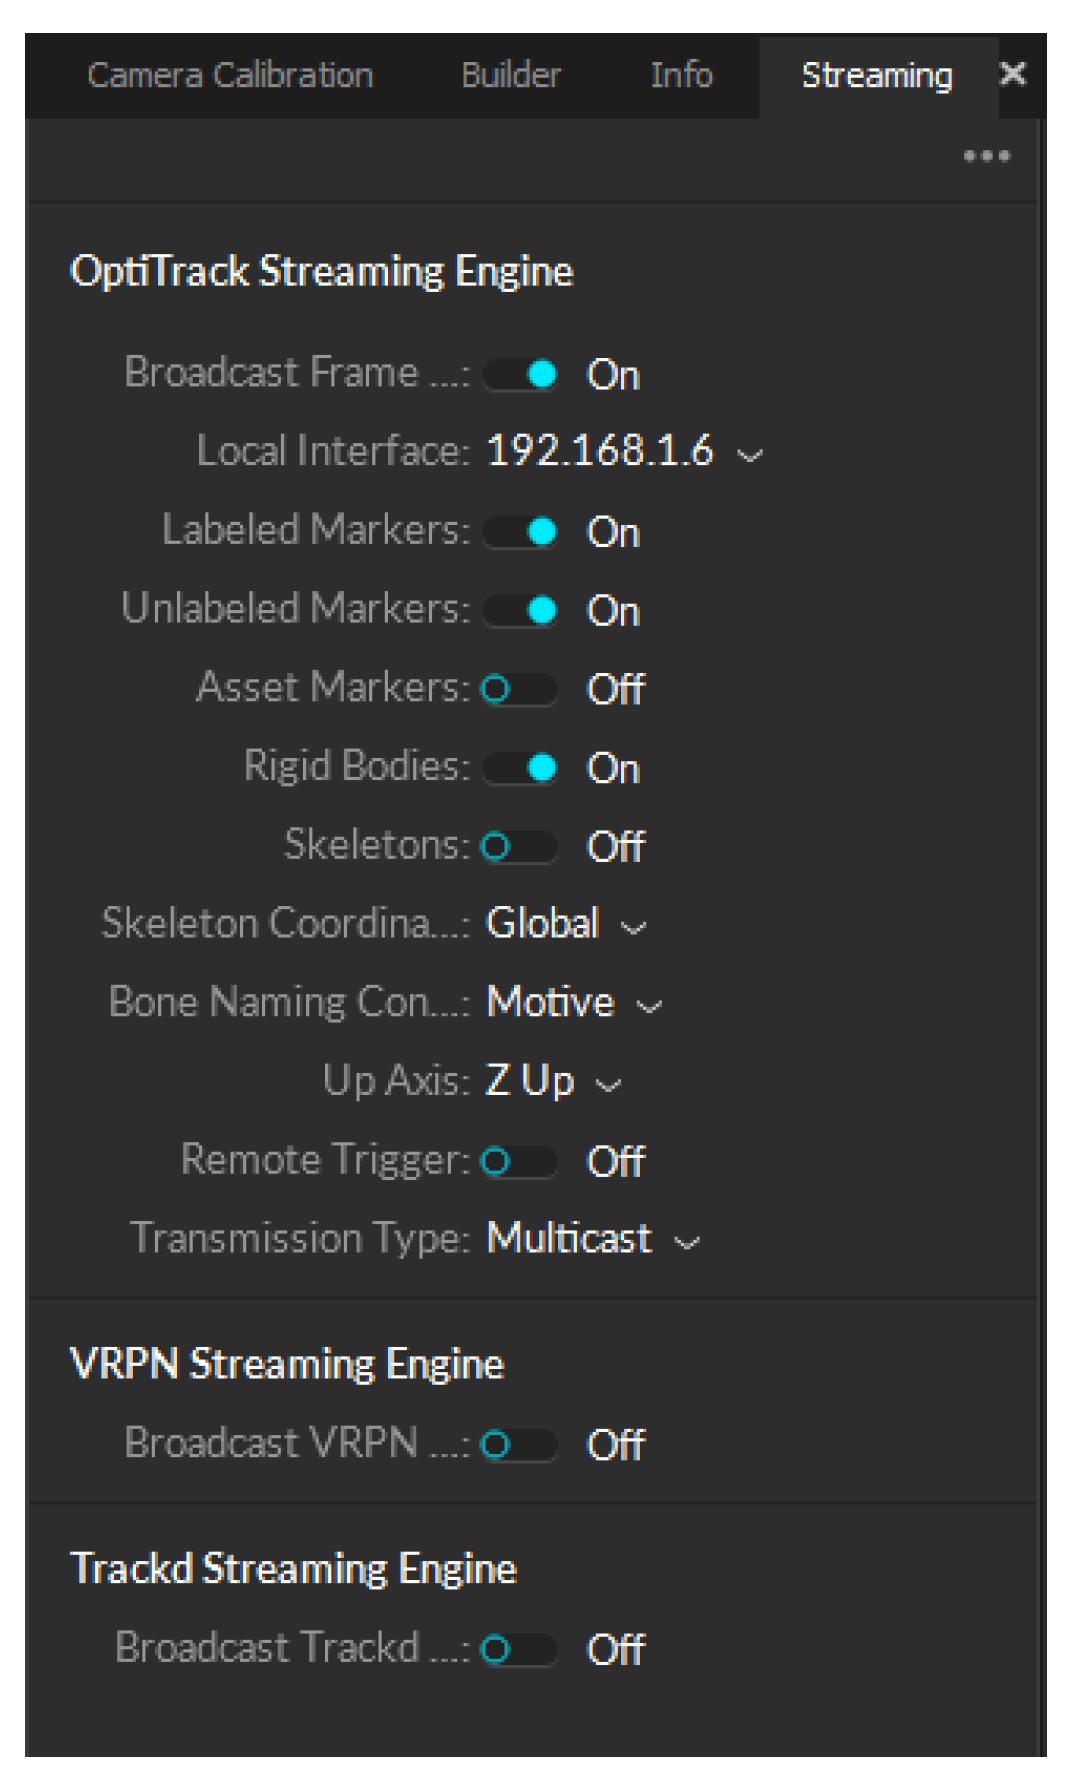Toggle Unlabeled Markers off
The image size is (1076, 1784).
pos(521,610)
